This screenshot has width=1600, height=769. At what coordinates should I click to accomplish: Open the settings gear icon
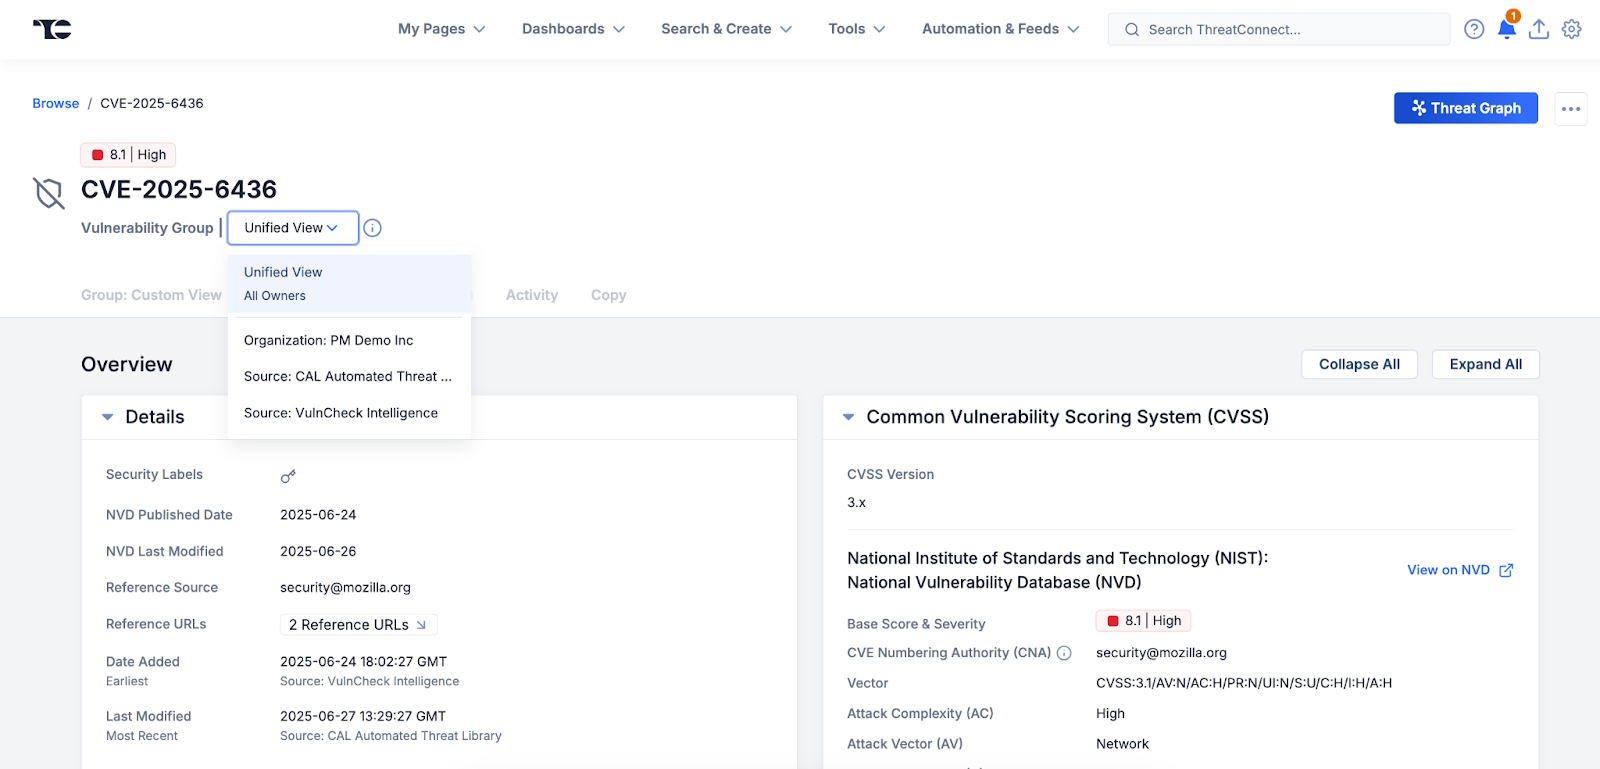[x=1572, y=29]
